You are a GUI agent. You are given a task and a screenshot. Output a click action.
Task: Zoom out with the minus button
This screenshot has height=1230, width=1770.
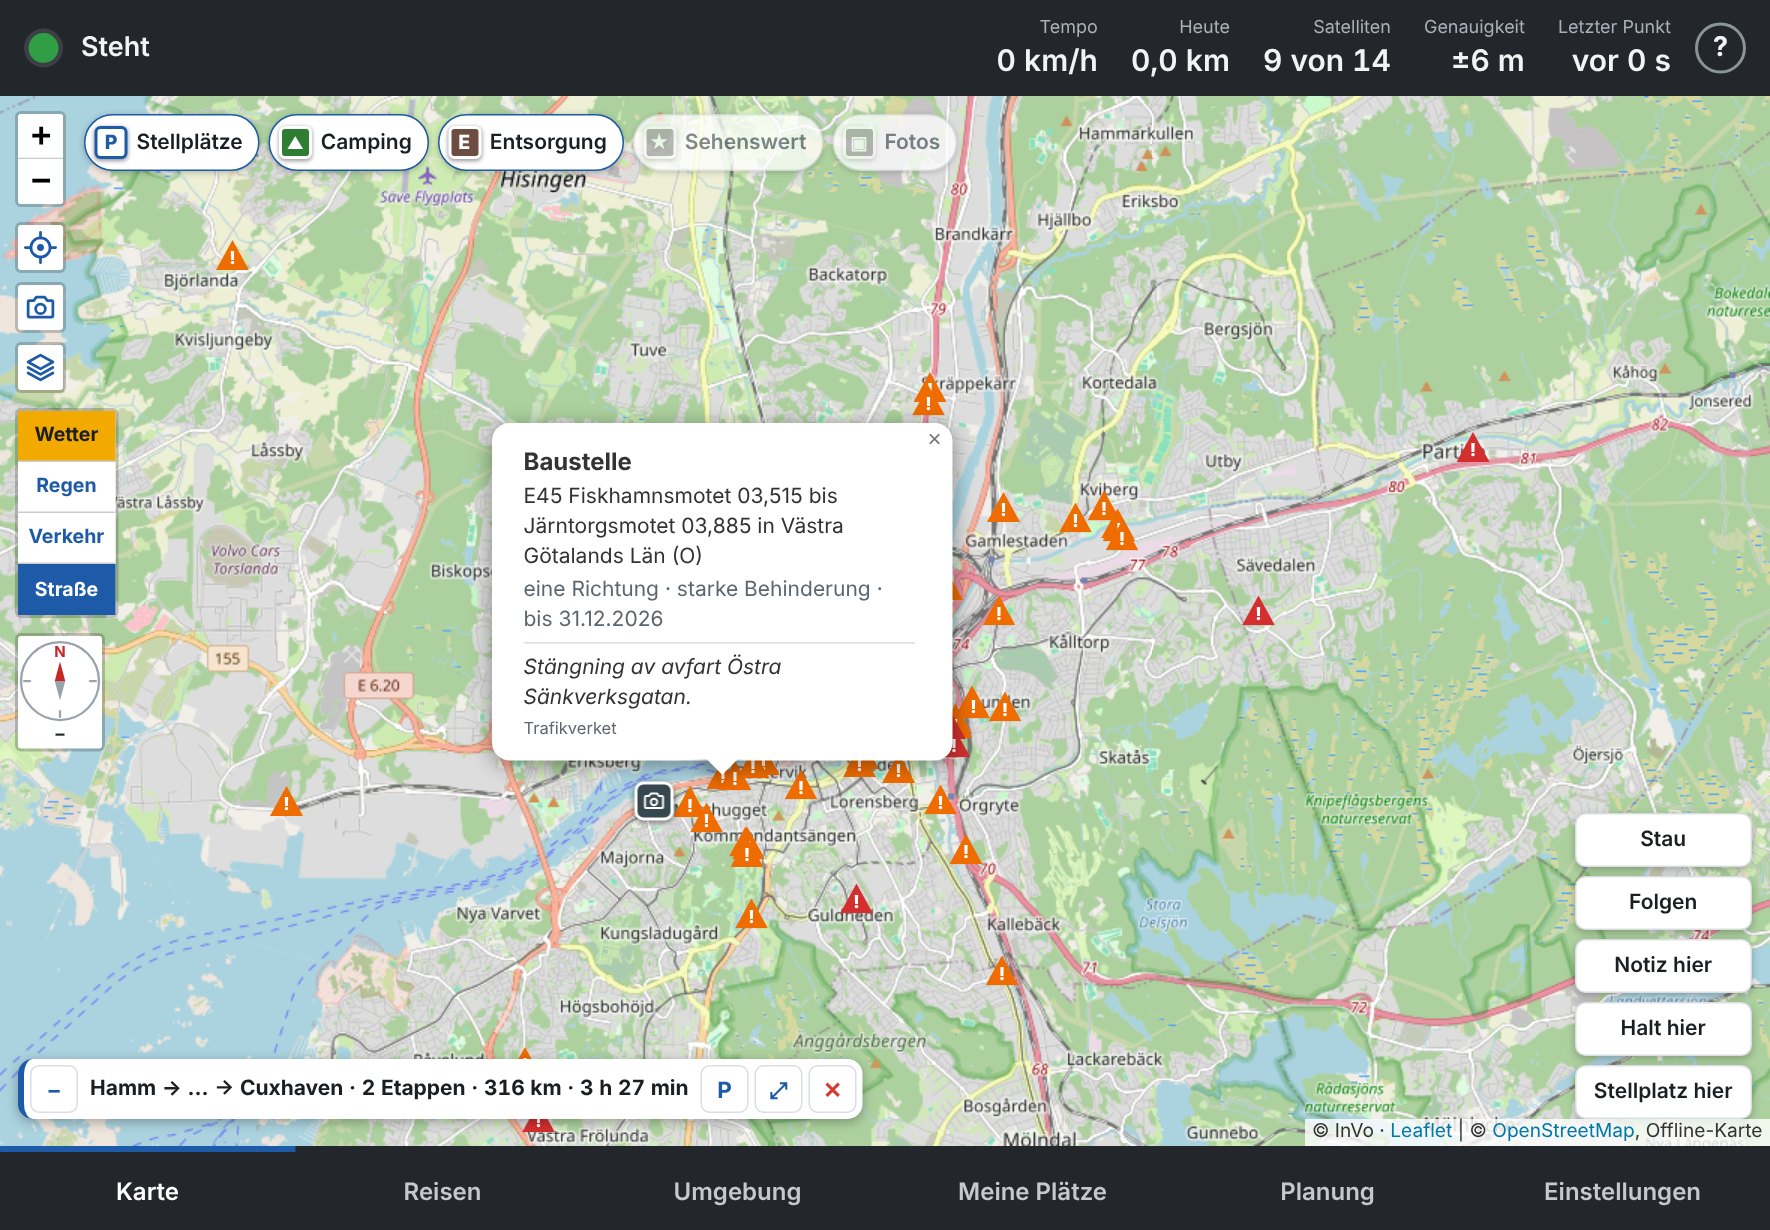pos(41,182)
